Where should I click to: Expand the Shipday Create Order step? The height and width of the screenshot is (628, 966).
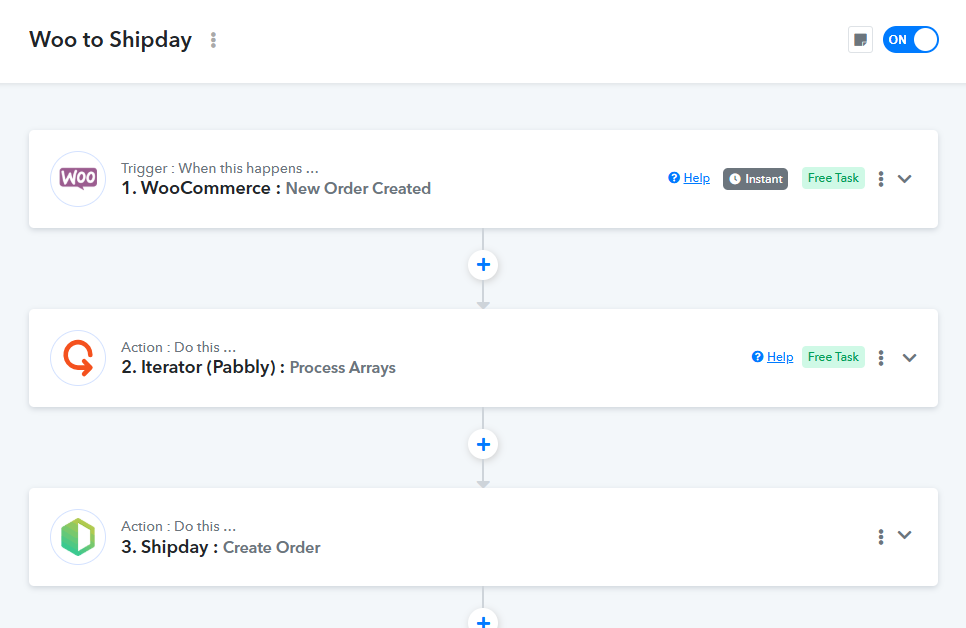pos(905,536)
